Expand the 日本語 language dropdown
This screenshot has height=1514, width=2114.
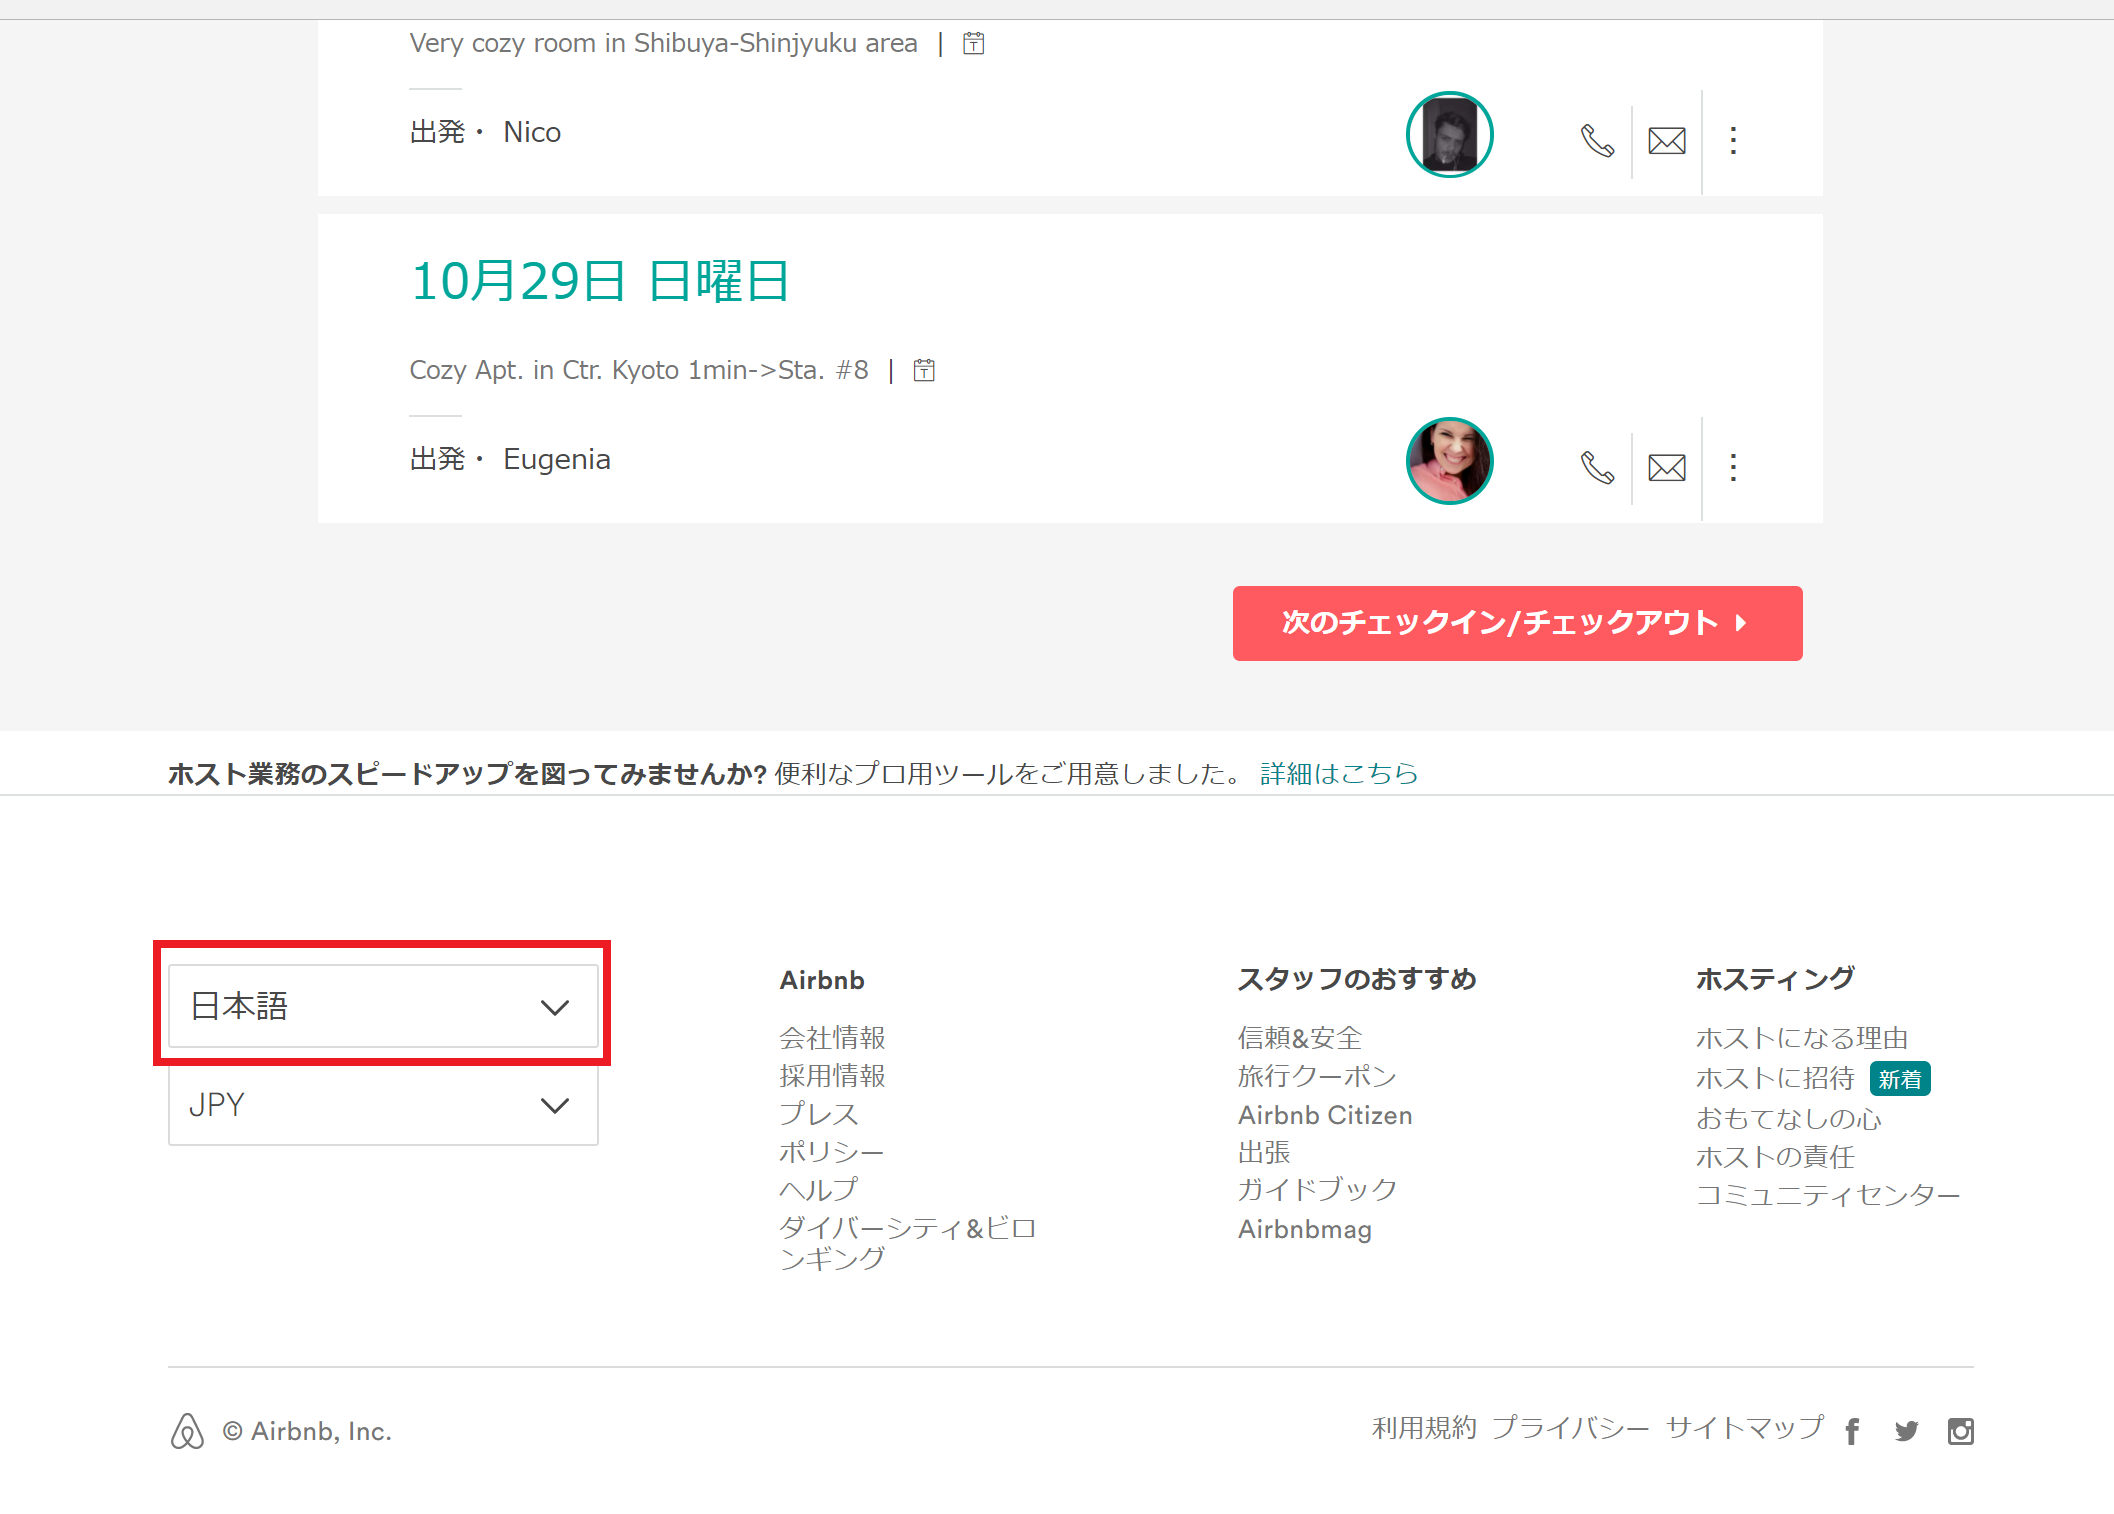click(383, 1006)
